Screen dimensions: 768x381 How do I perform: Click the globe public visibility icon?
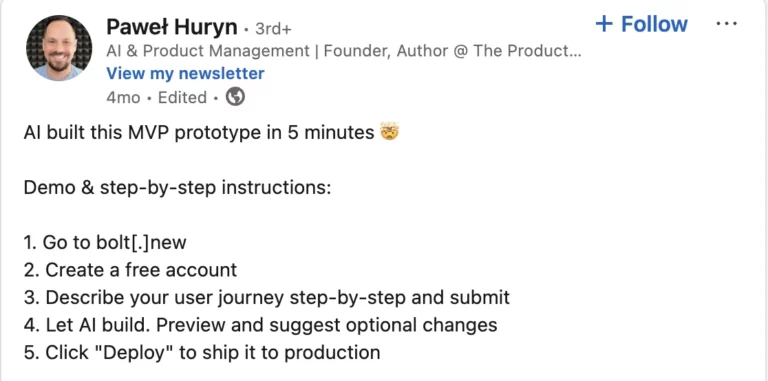pos(235,97)
